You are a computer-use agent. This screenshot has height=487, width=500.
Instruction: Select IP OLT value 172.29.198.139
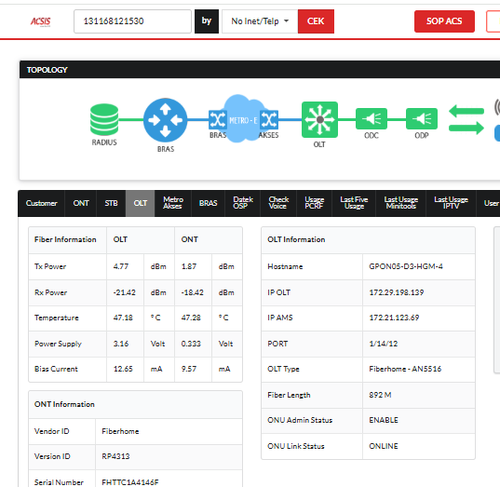coord(396,292)
